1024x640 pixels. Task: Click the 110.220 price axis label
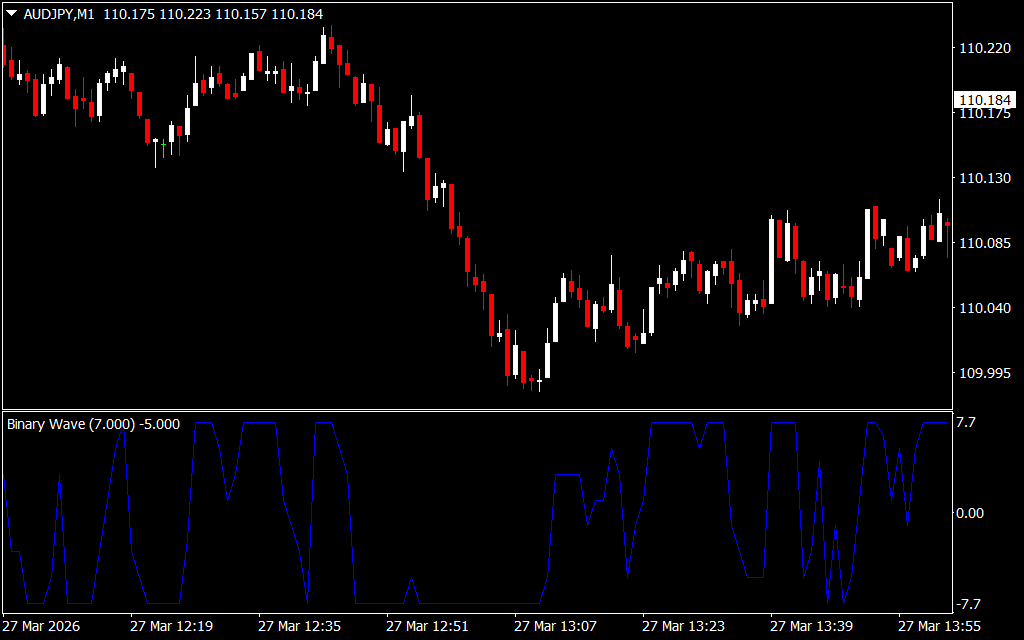(984, 48)
